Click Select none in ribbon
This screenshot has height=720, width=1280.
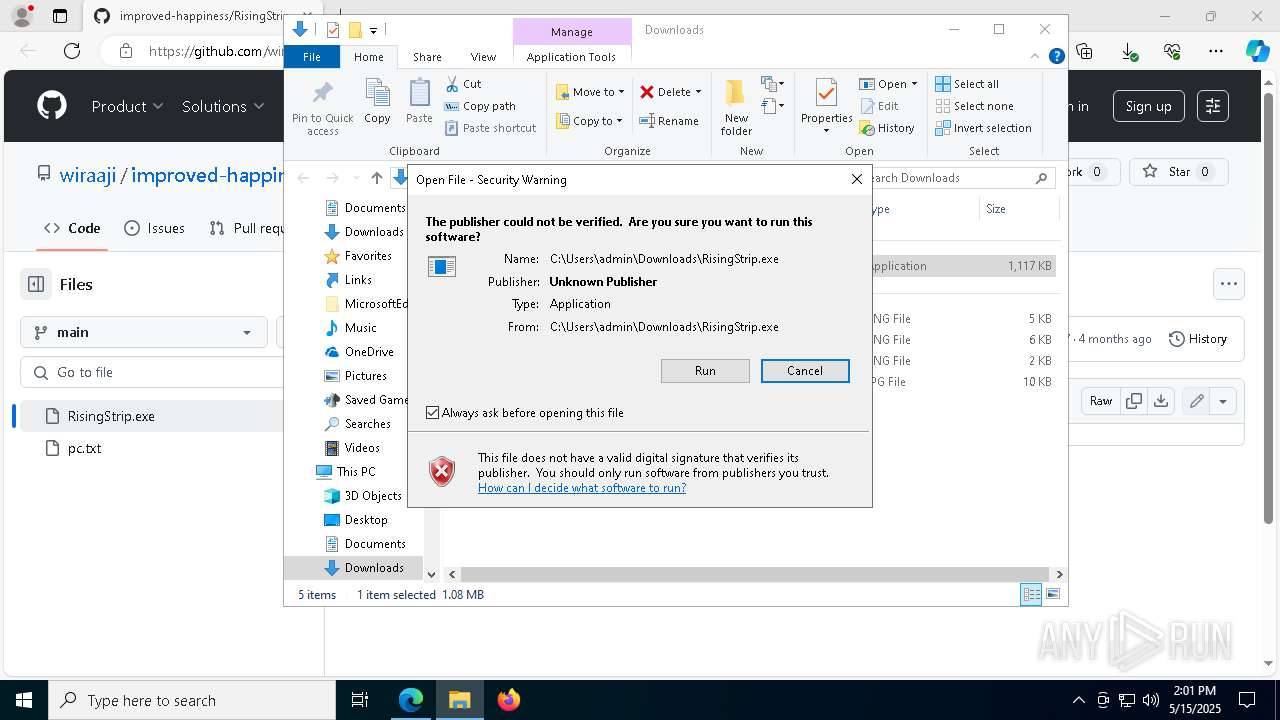tap(974, 106)
